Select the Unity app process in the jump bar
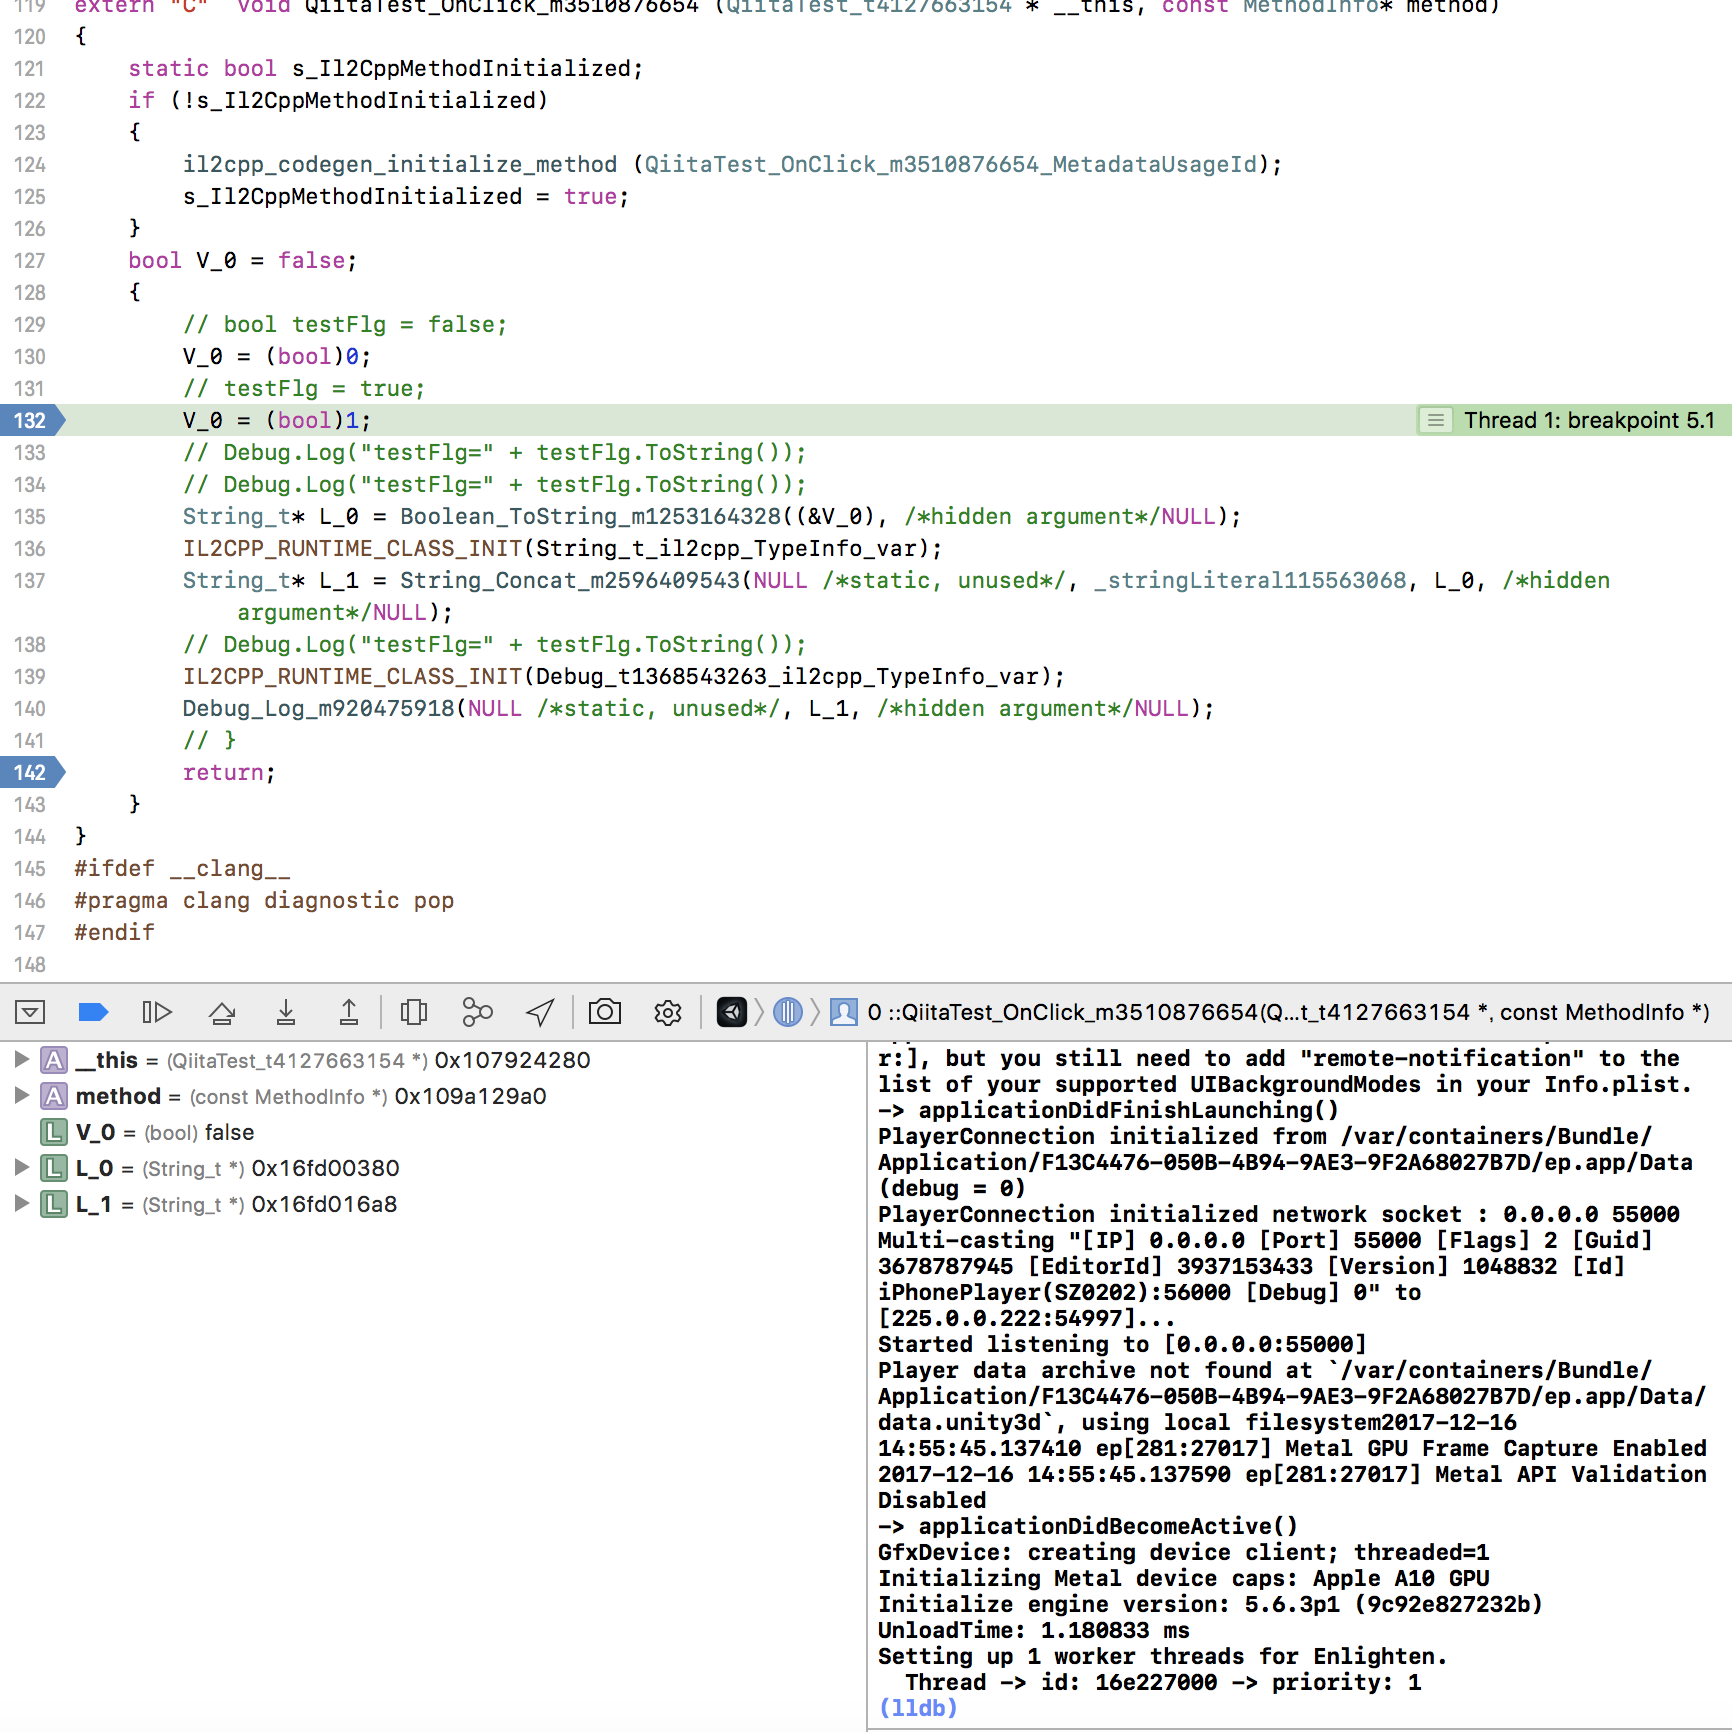 [x=732, y=1013]
